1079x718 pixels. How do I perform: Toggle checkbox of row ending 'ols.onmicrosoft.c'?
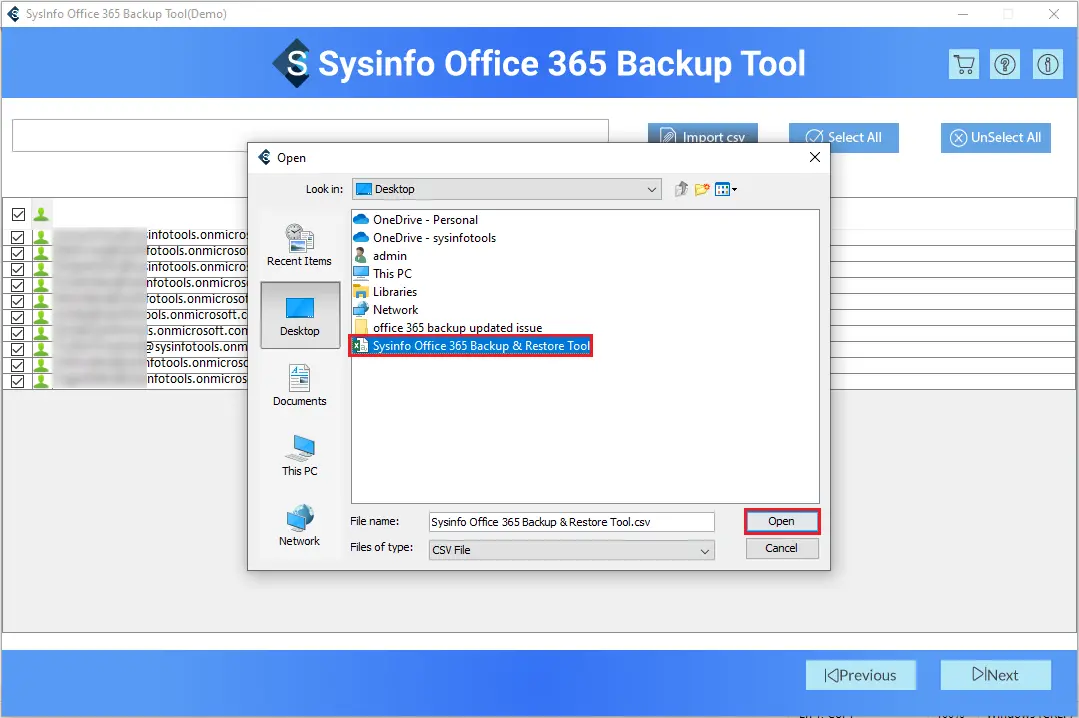coord(18,317)
